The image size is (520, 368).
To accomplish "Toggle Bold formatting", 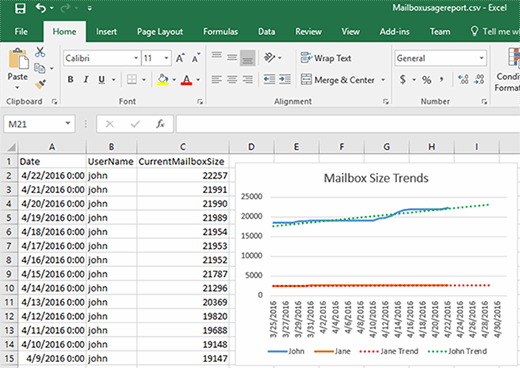I will (x=70, y=79).
